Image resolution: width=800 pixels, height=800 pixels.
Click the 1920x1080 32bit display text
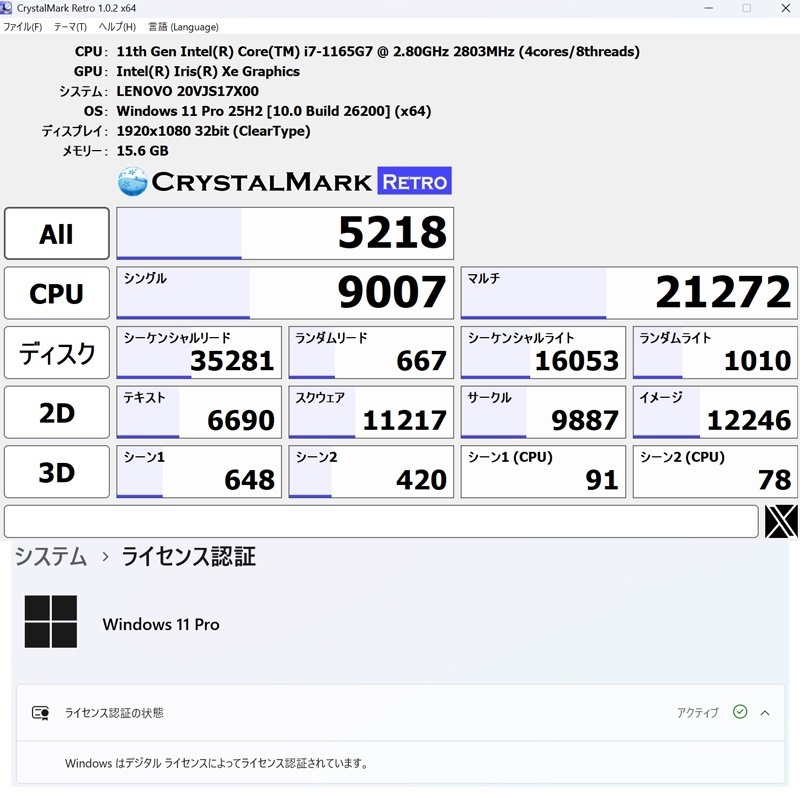coord(213,131)
